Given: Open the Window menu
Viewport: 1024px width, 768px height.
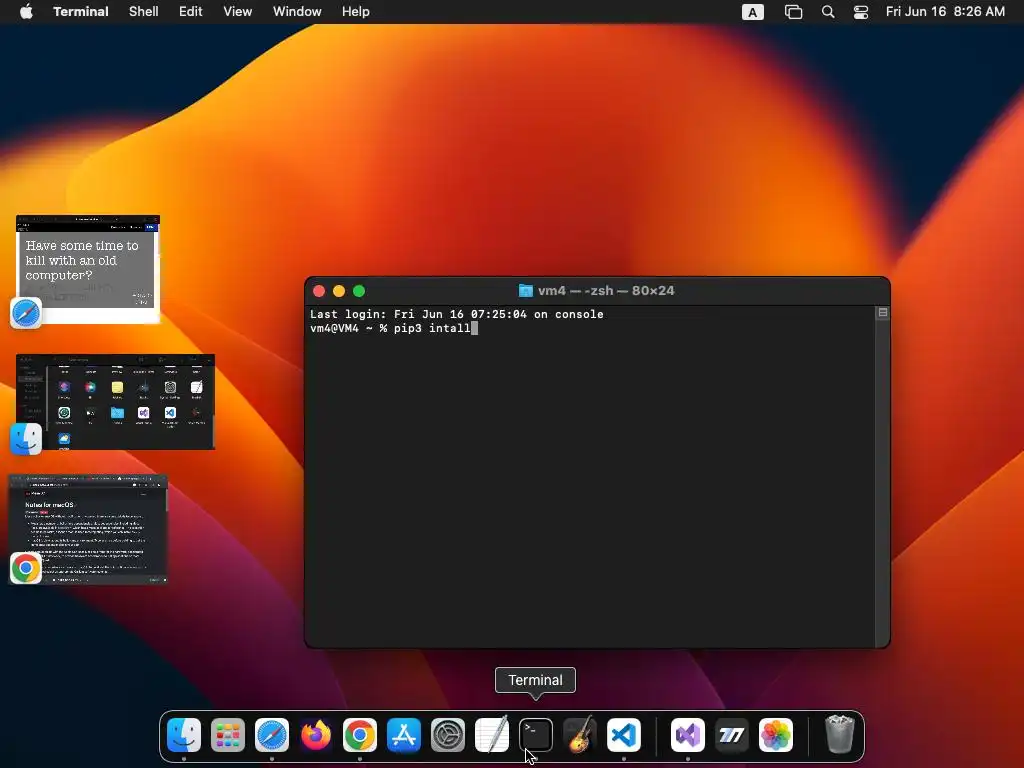Looking at the screenshot, I should [297, 11].
